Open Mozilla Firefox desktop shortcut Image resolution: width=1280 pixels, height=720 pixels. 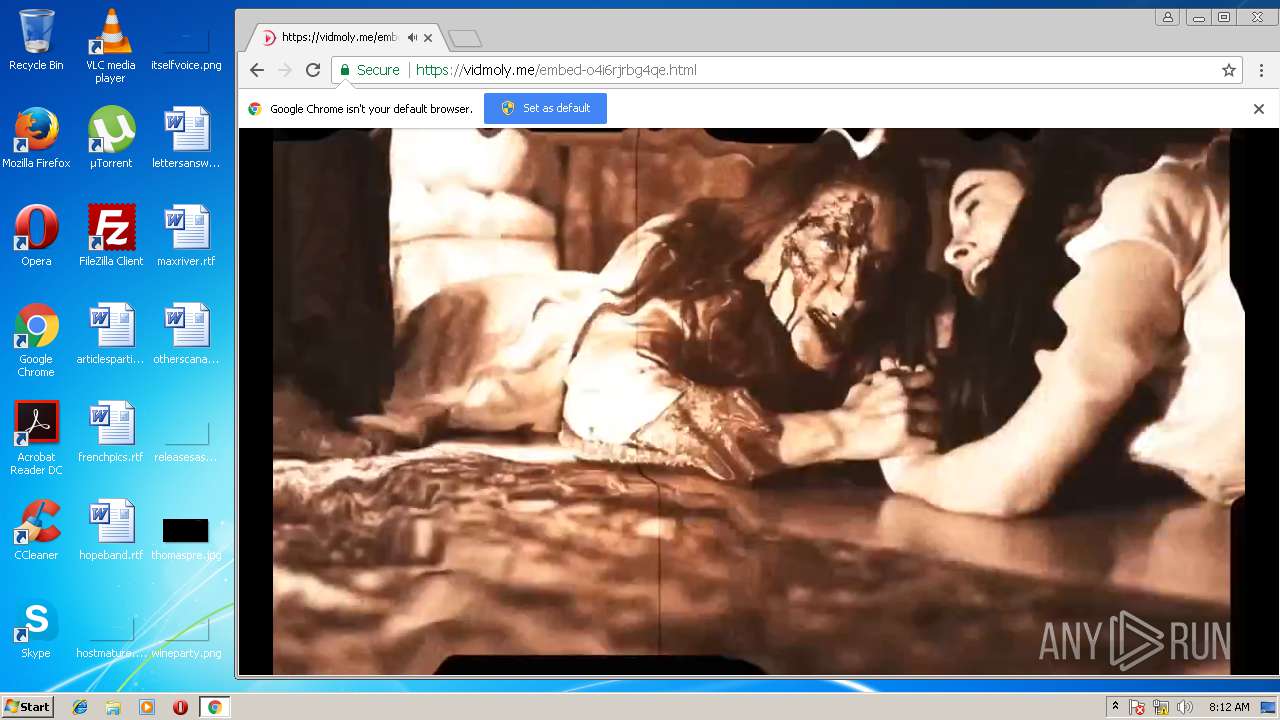pos(36,138)
